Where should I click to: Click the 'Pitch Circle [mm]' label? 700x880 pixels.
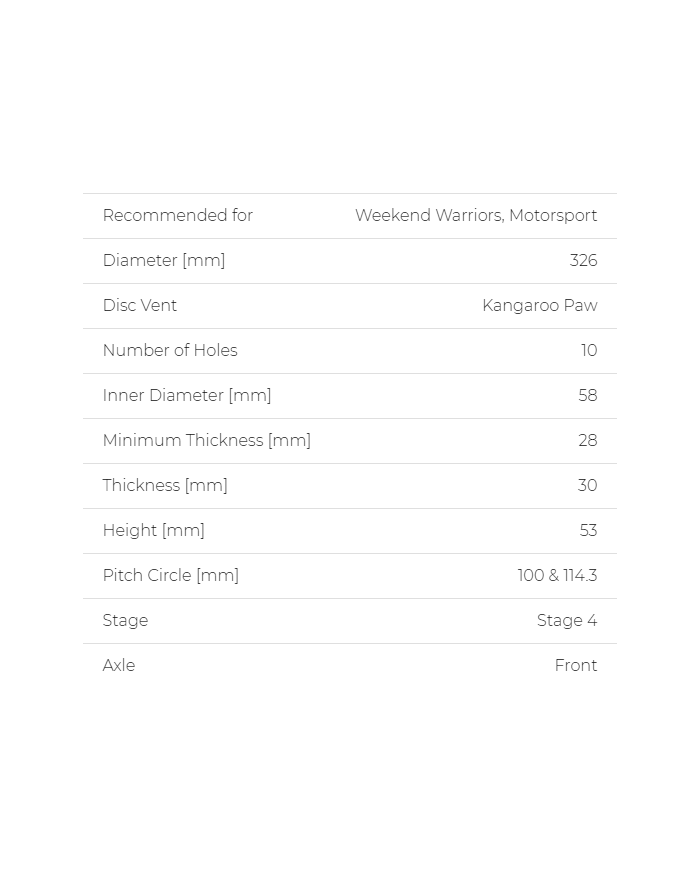[171, 576]
